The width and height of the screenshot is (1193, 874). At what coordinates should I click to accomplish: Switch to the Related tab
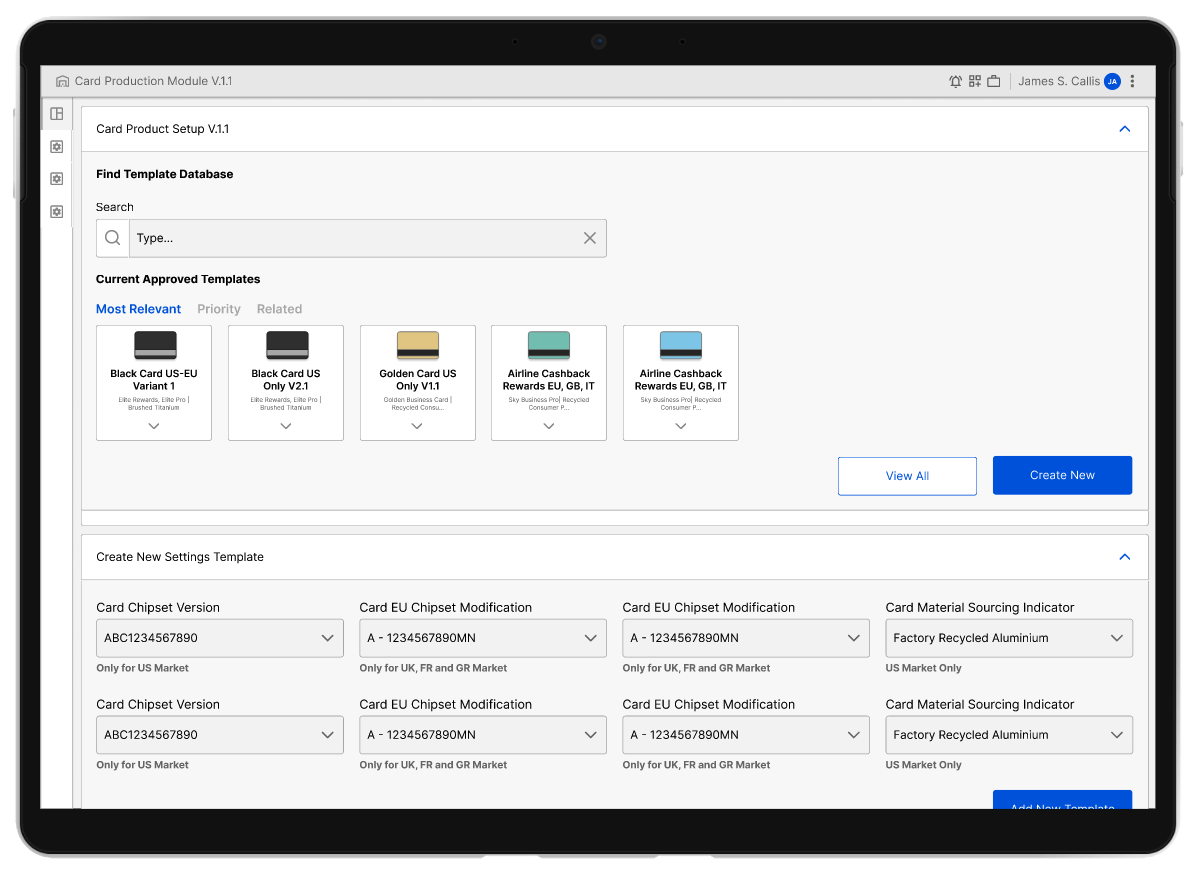coord(279,309)
